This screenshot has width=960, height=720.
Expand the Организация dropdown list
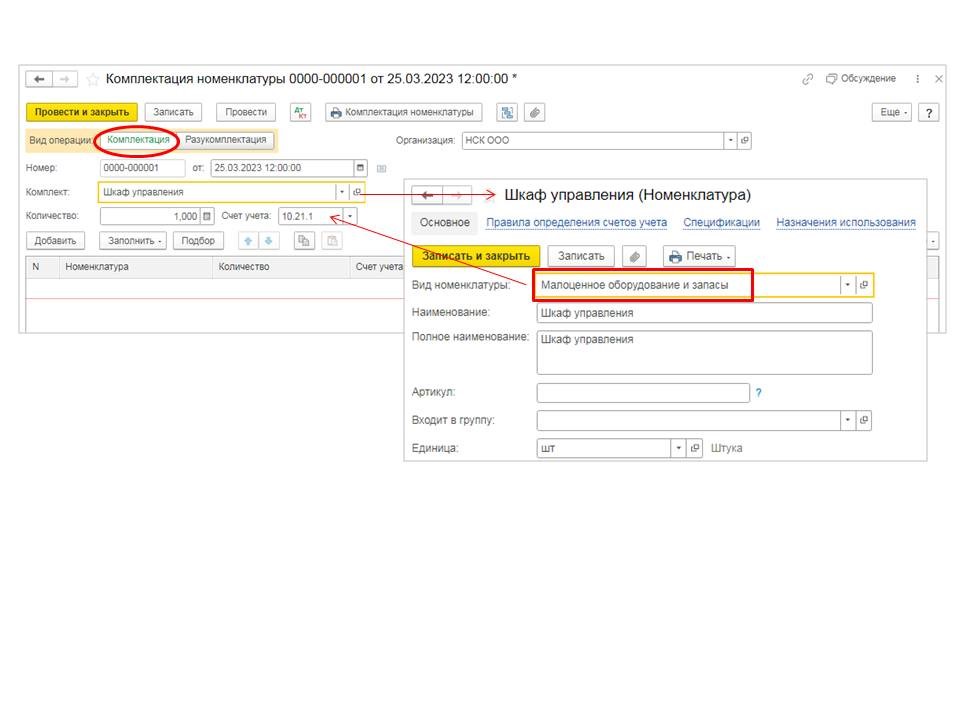click(x=730, y=140)
